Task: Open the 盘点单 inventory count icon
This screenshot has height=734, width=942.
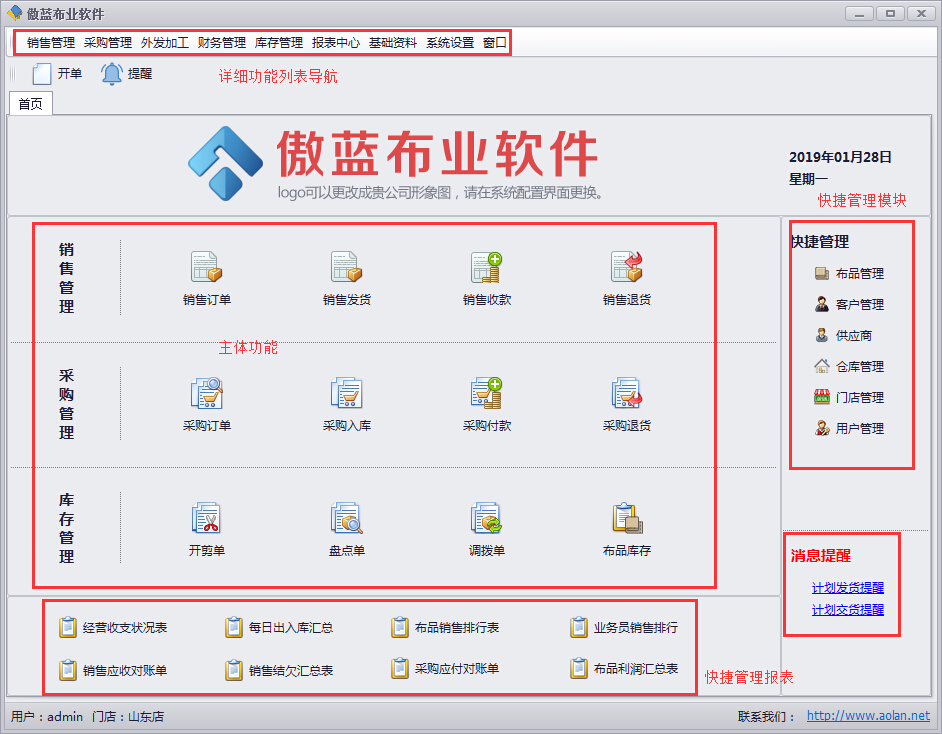Action: (347, 518)
